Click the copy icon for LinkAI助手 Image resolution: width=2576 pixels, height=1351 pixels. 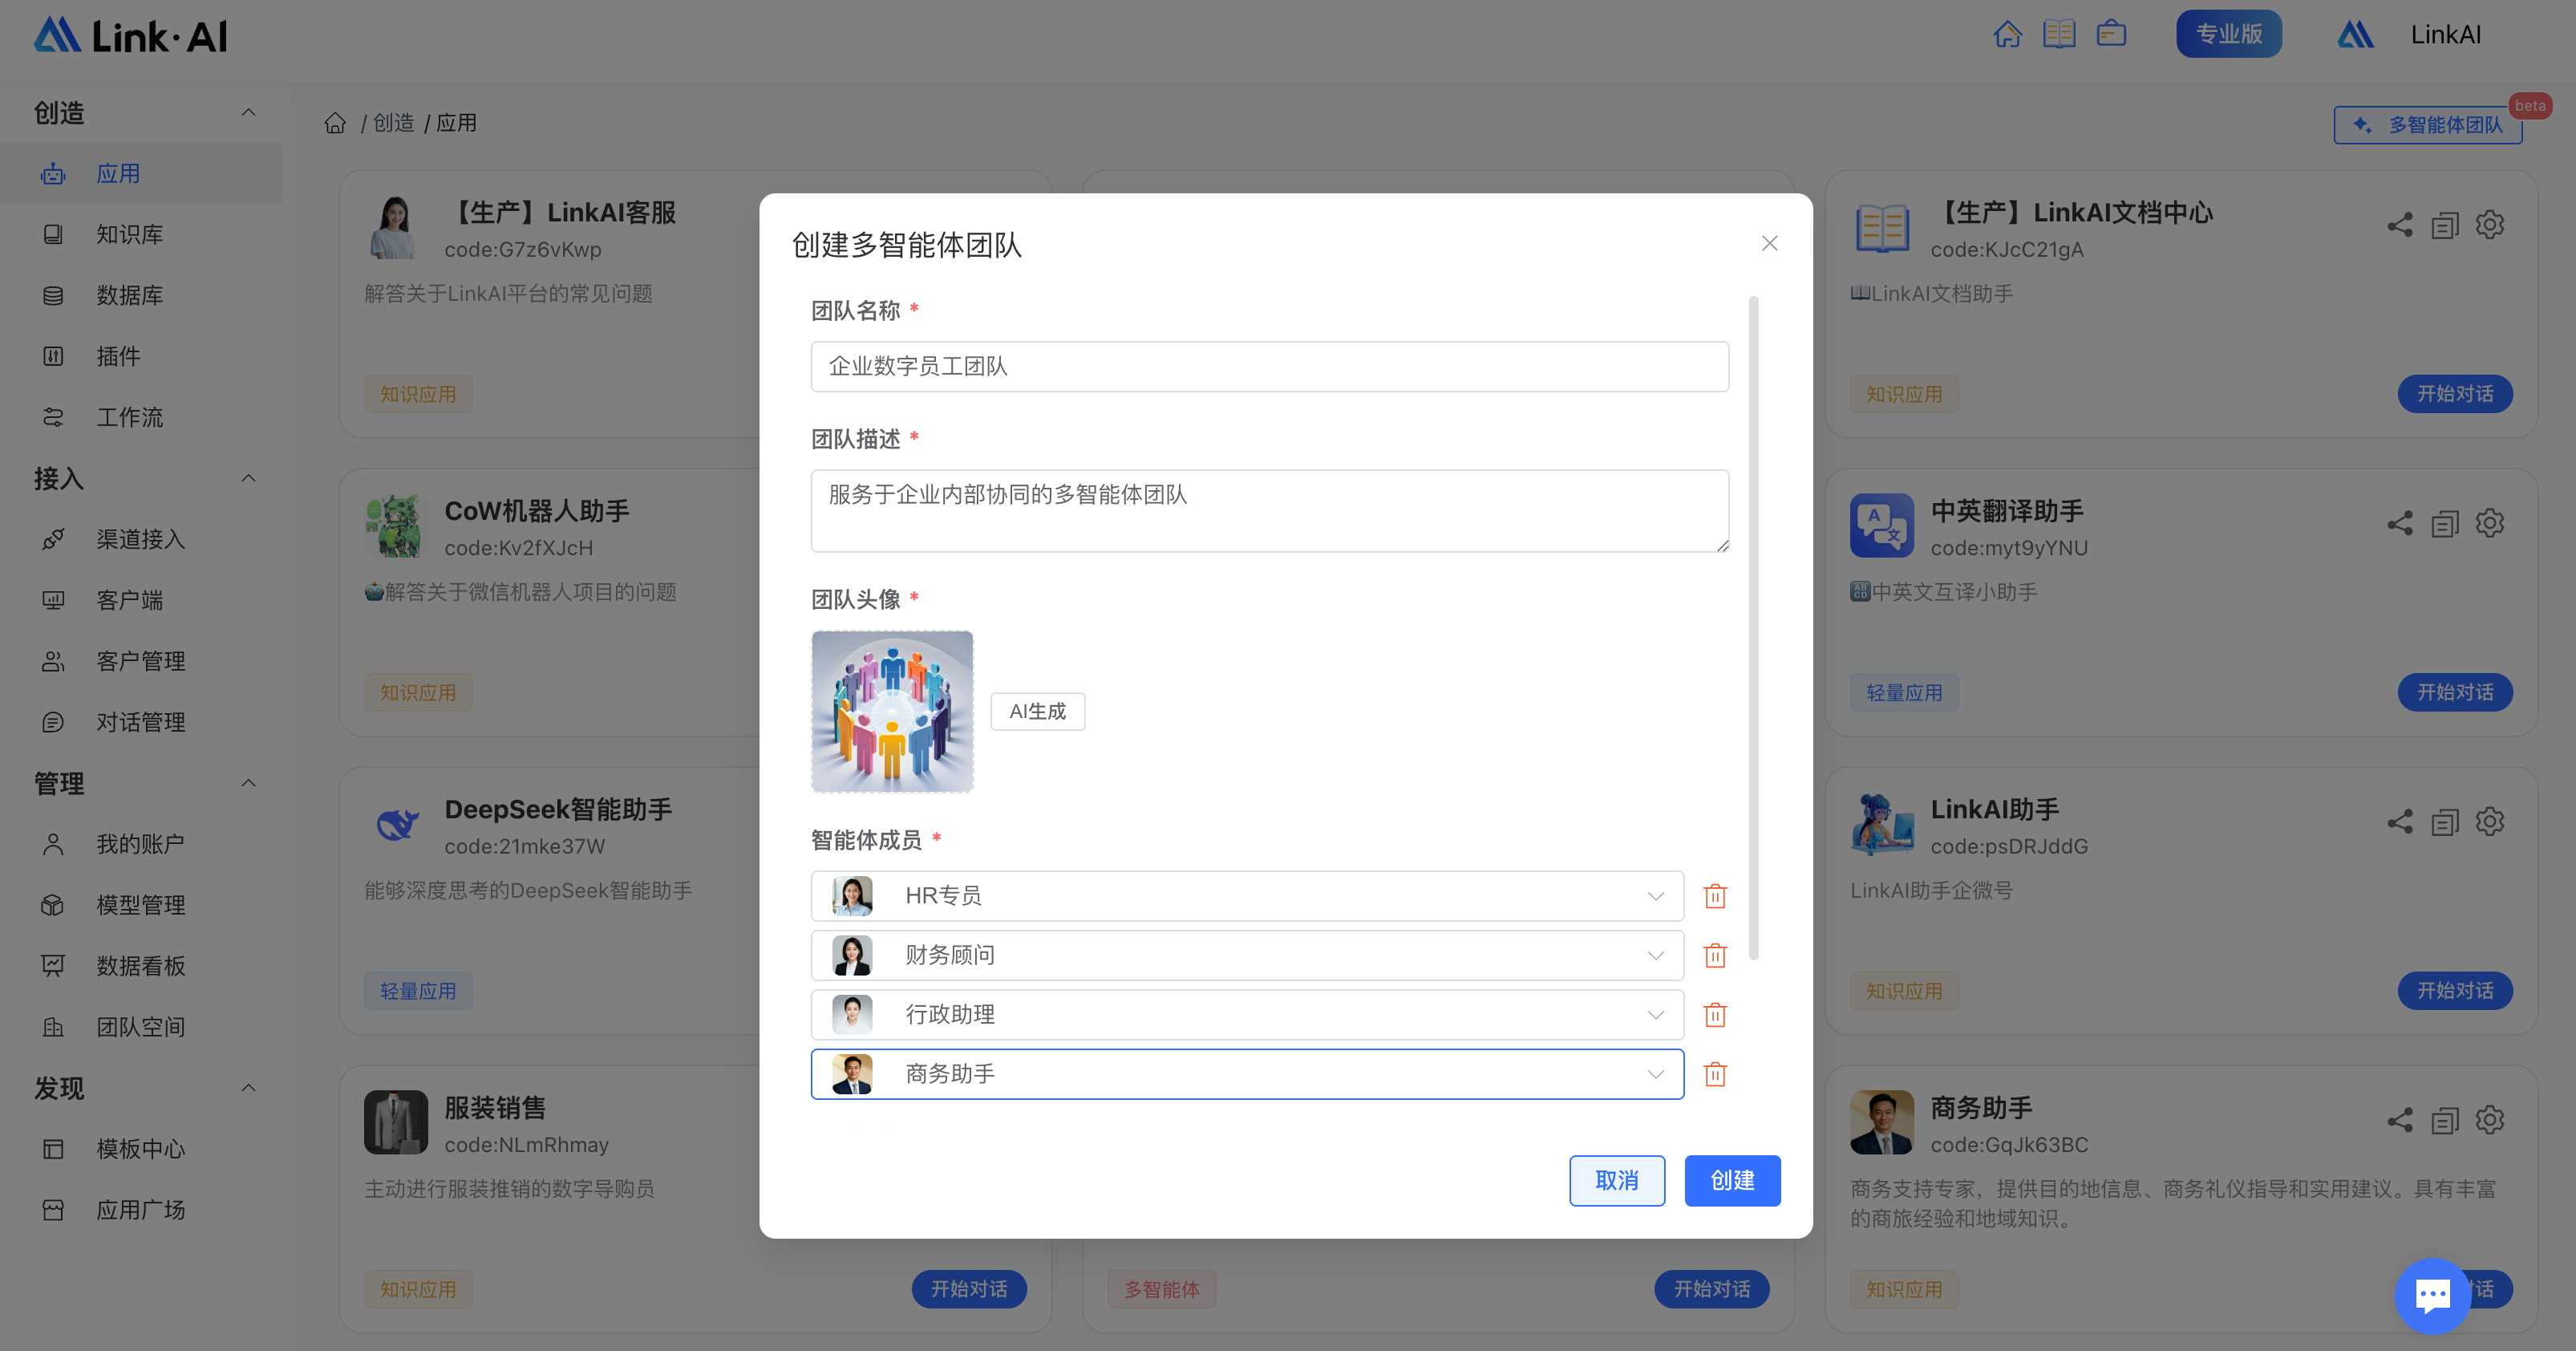point(2445,822)
